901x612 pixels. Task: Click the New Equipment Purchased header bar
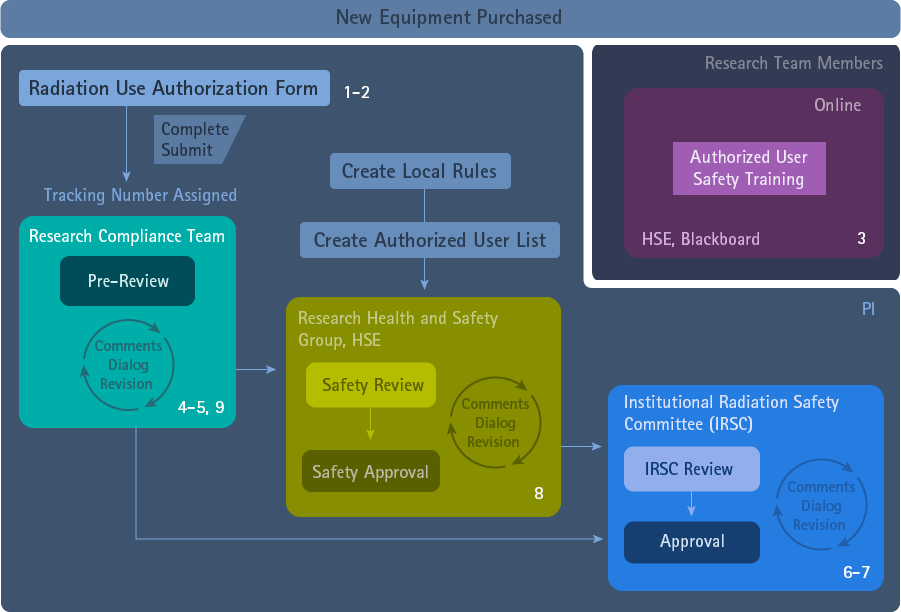(449, 18)
